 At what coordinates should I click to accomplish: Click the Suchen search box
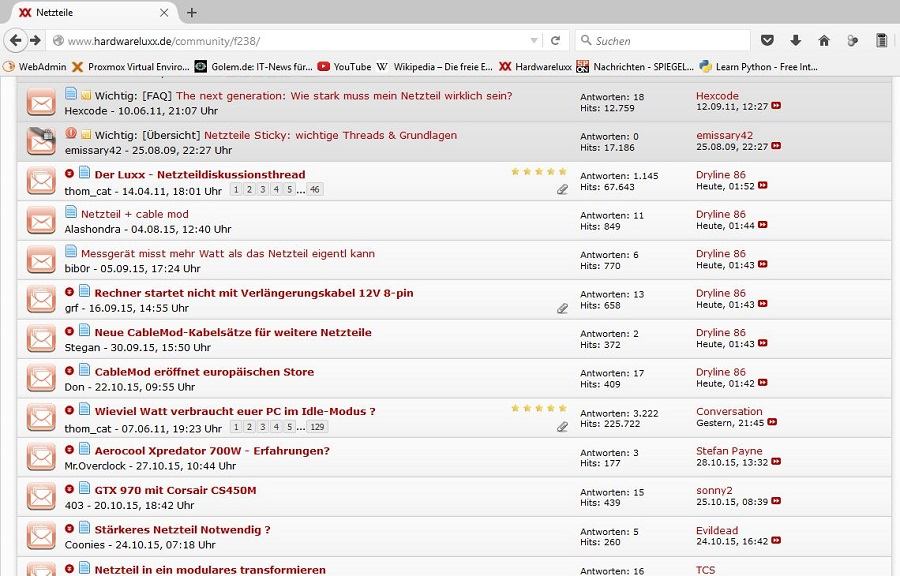663,41
